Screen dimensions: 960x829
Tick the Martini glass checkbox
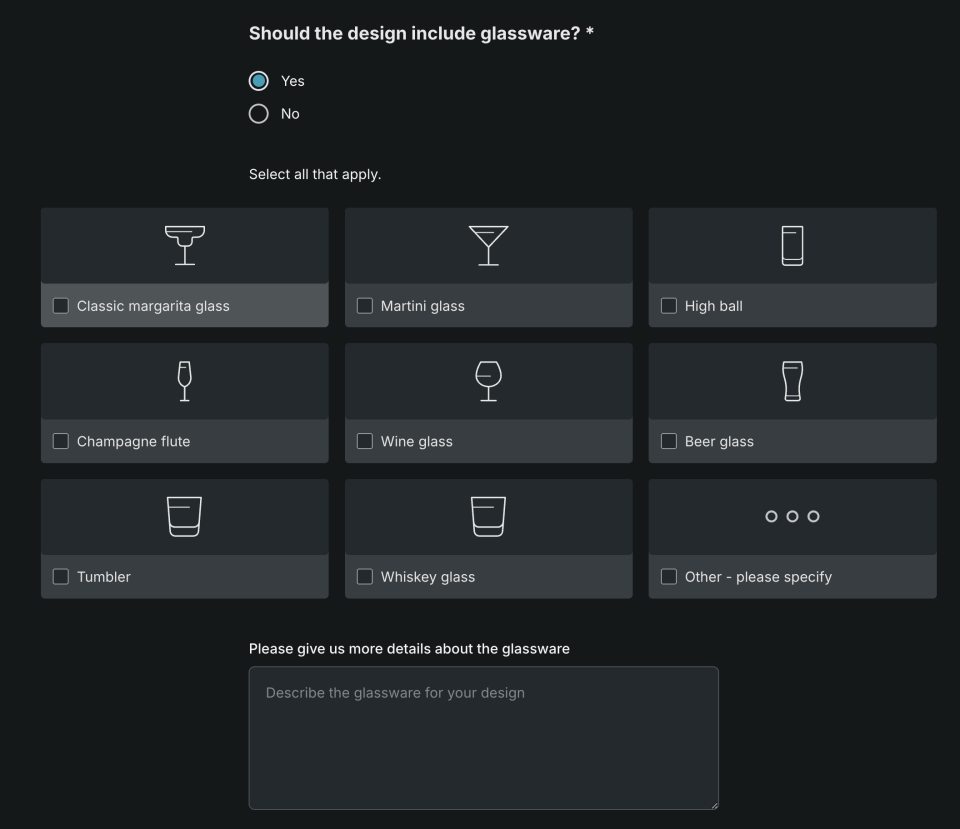[365, 306]
